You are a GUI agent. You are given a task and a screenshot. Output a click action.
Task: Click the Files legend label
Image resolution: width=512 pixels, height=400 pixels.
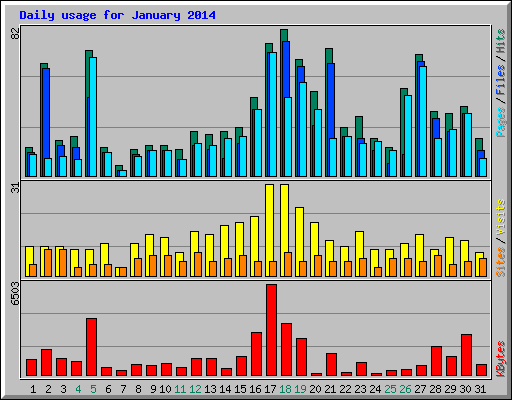click(501, 80)
